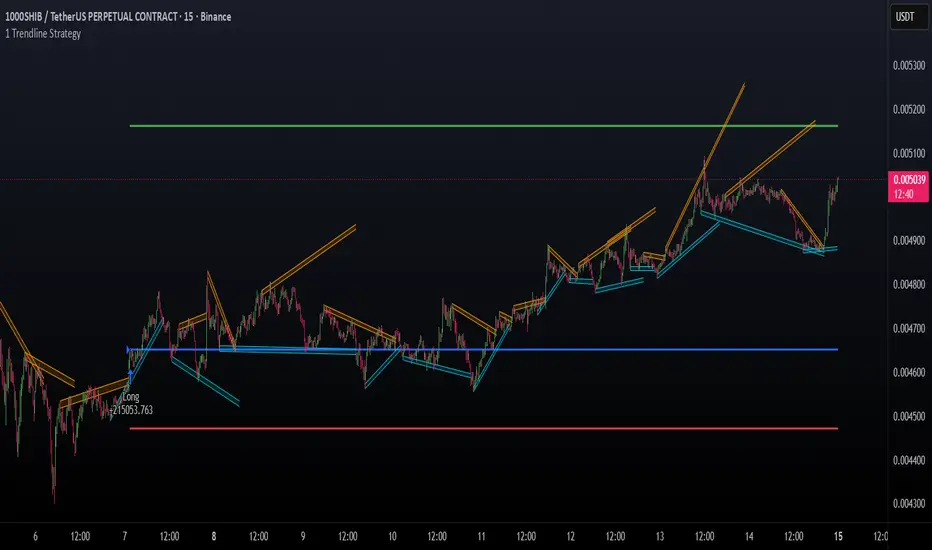Click date label 14 on time axis
The height and width of the screenshot is (550, 932).
[749, 537]
